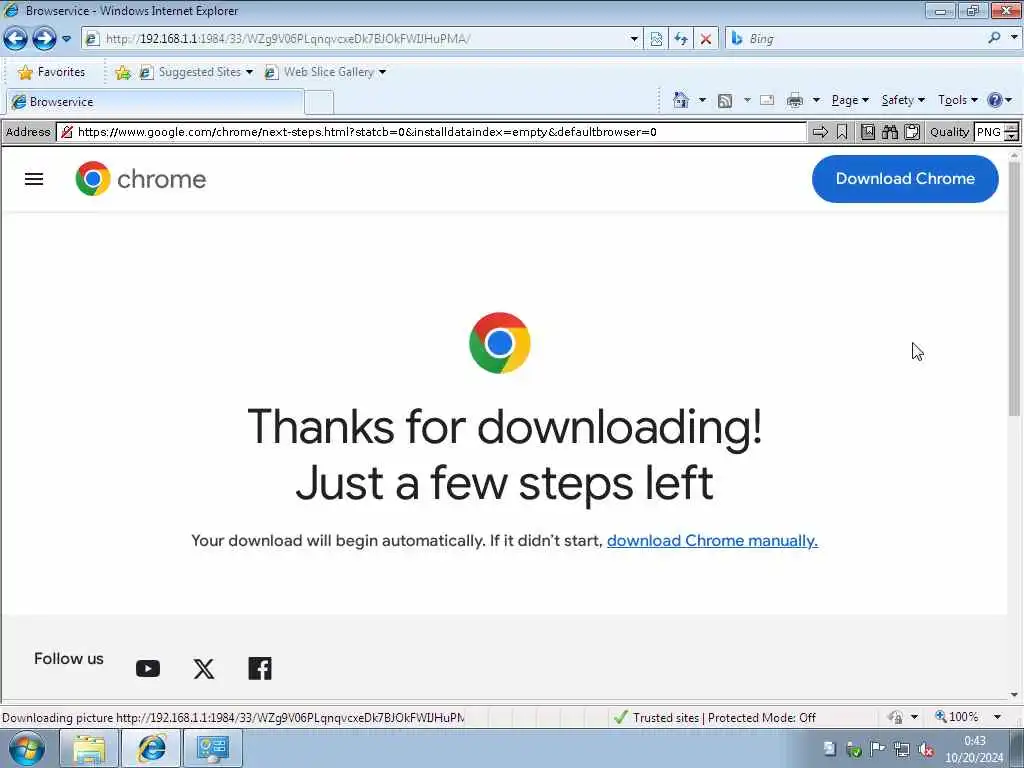Click the Chrome logo in page header
Image resolution: width=1024 pixels, height=768 pixels.
(140, 178)
